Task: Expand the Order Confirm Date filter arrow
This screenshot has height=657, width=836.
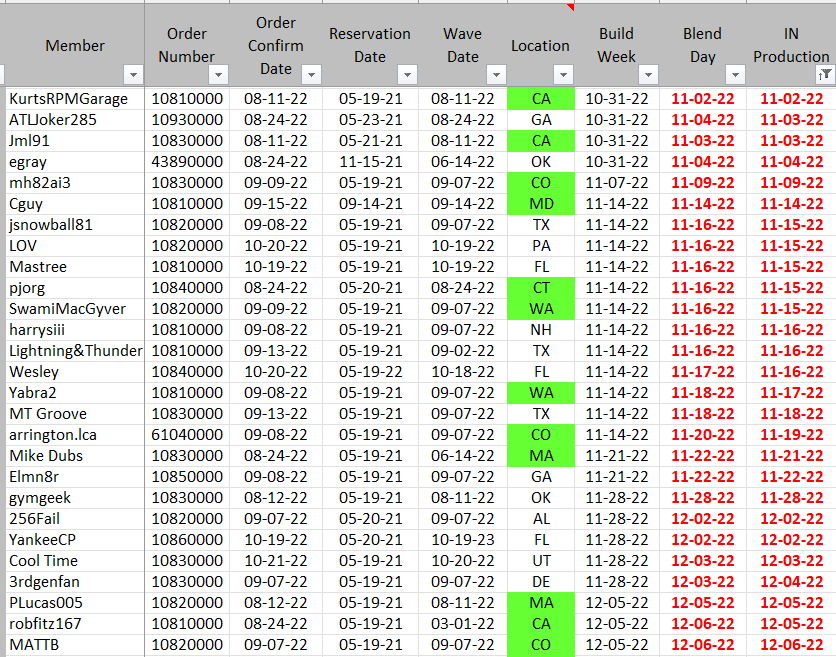Action: pyautogui.click(x=311, y=75)
